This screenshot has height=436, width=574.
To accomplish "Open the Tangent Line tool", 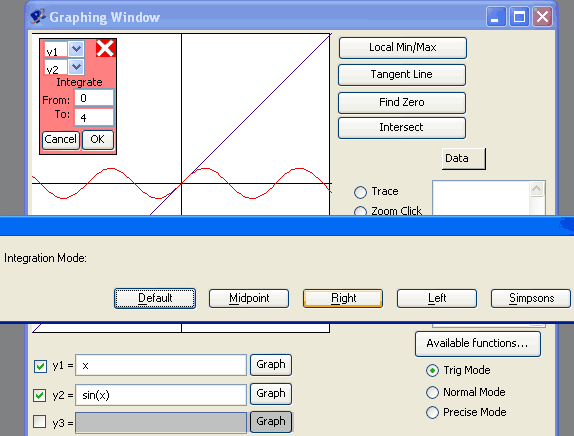I will click(x=402, y=75).
